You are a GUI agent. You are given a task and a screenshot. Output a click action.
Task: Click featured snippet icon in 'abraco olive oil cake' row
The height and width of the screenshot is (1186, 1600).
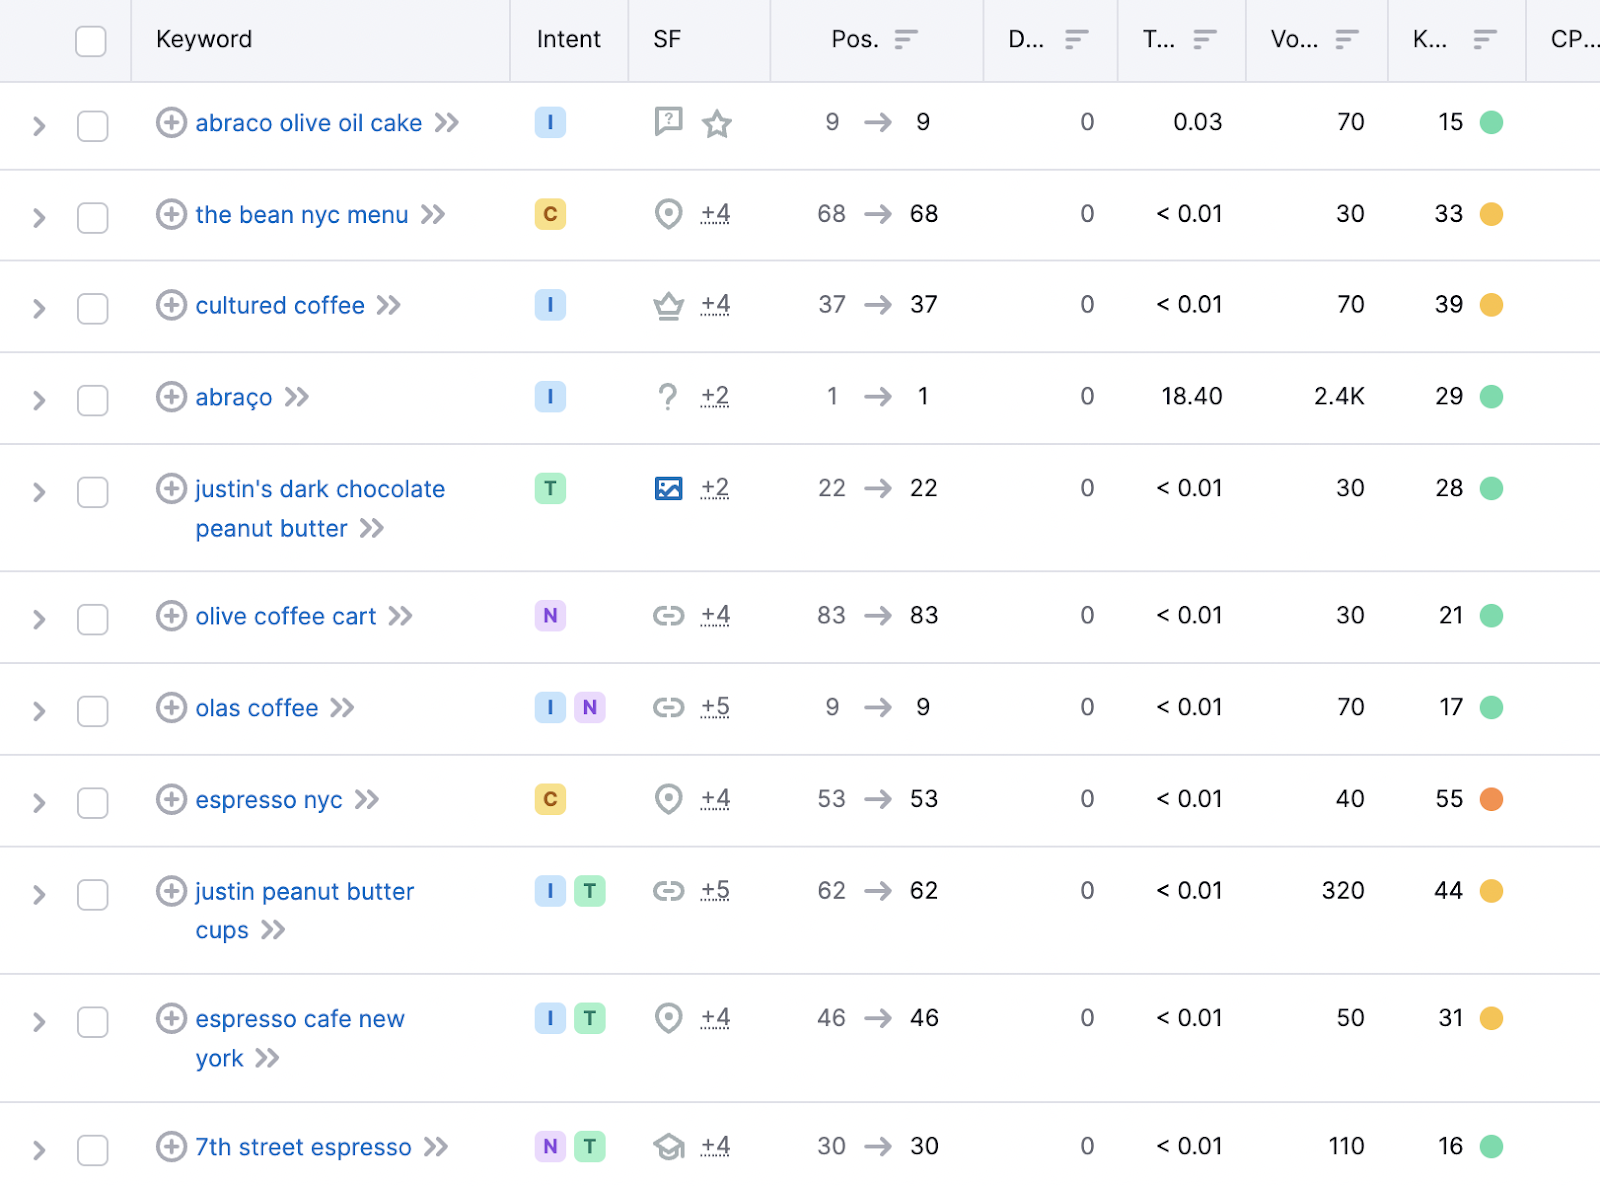click(x=668, y=122)
